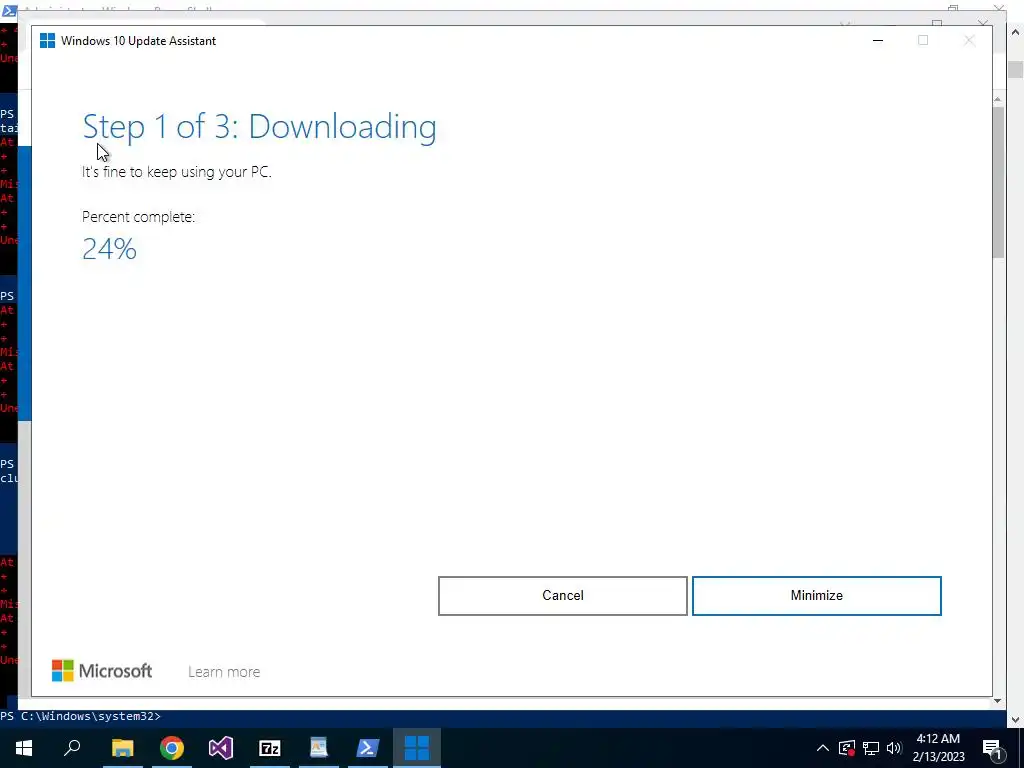The height and width of the screenshot is (768, 1024).
Task: Click the PowerShell window scrollbar thumb
Action: click(x=1016, y=70)
